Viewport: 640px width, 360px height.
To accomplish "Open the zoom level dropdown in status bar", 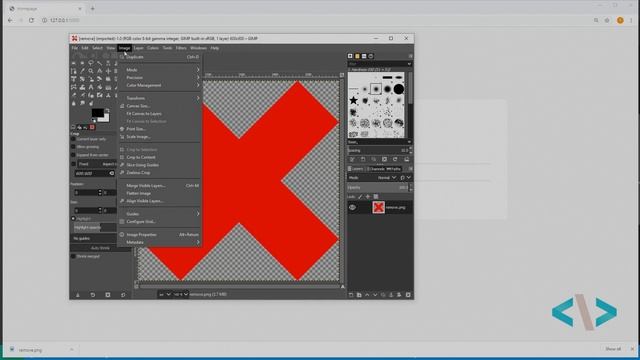I will [181, 294].
